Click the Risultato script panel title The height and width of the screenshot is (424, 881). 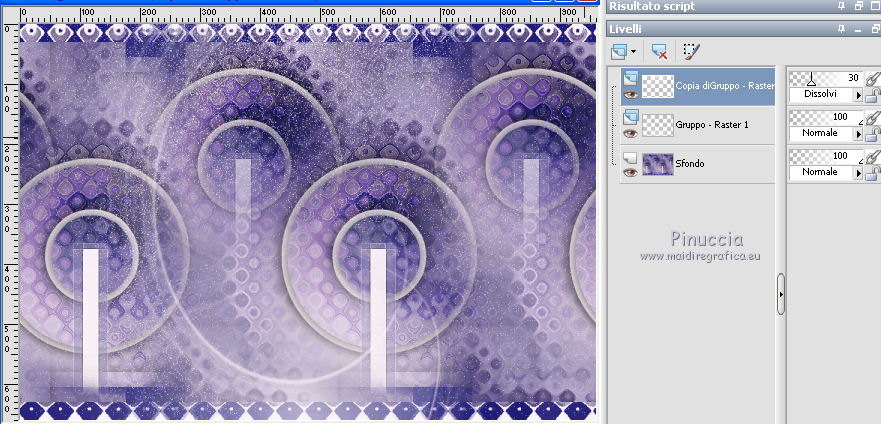[x=652, y=6]
